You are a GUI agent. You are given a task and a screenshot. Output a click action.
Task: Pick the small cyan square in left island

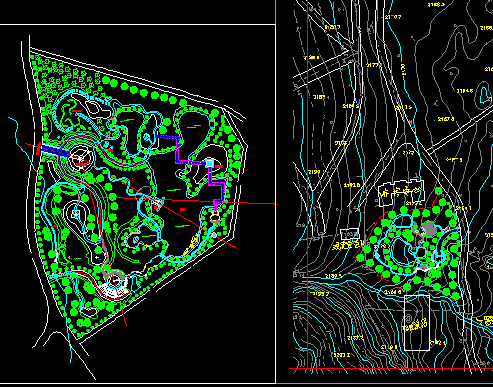(x=76, y=214)
